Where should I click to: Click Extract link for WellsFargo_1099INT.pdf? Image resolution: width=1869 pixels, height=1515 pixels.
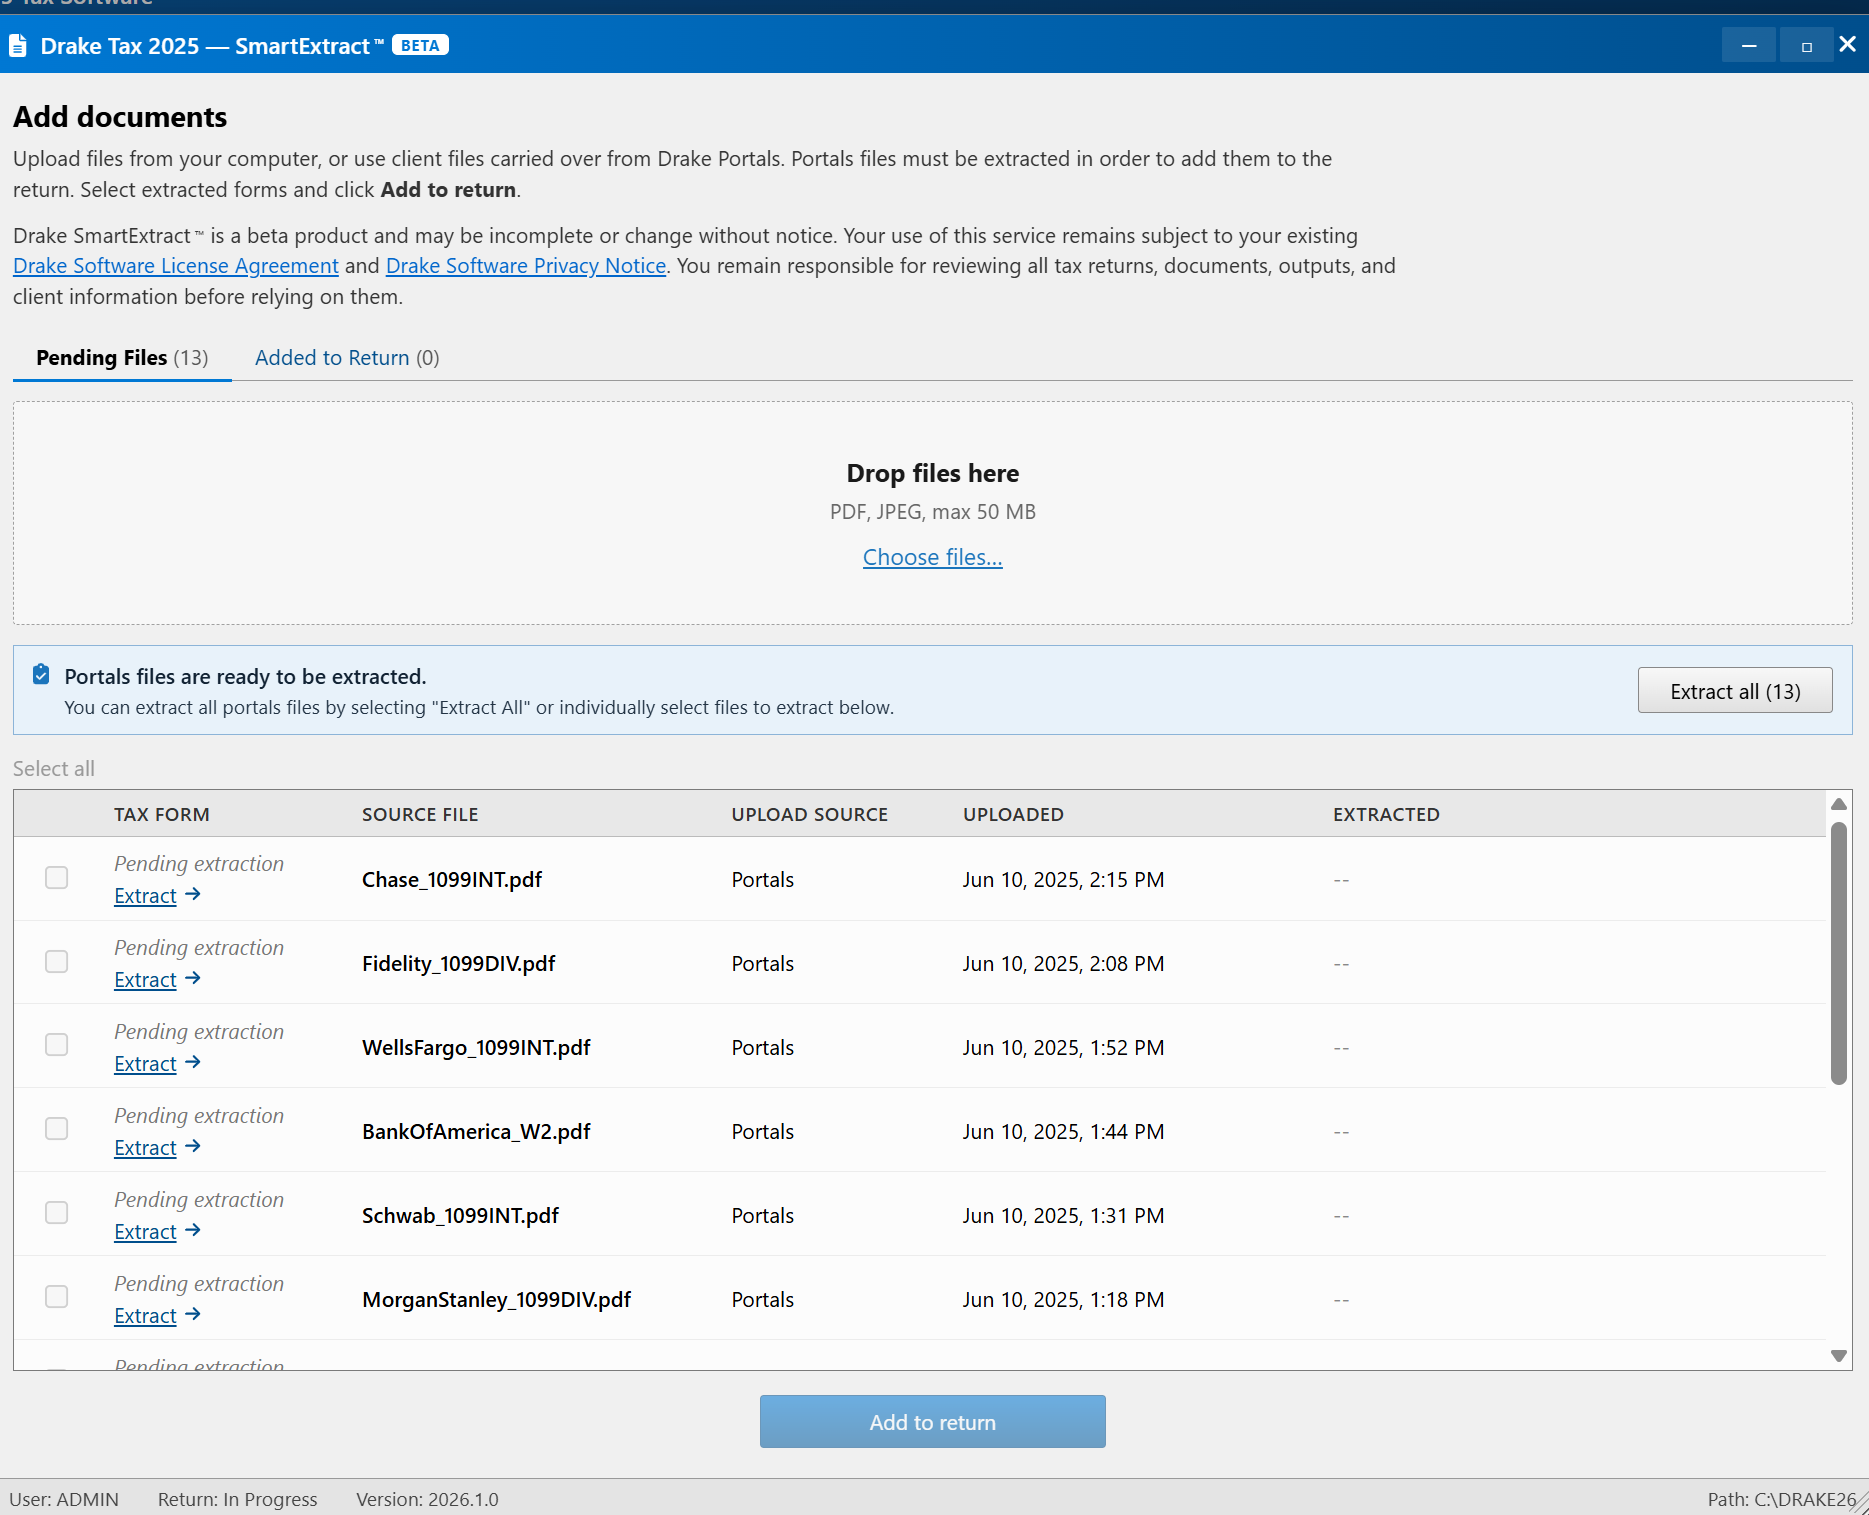pyautogui.click(x=145, y=1064)
